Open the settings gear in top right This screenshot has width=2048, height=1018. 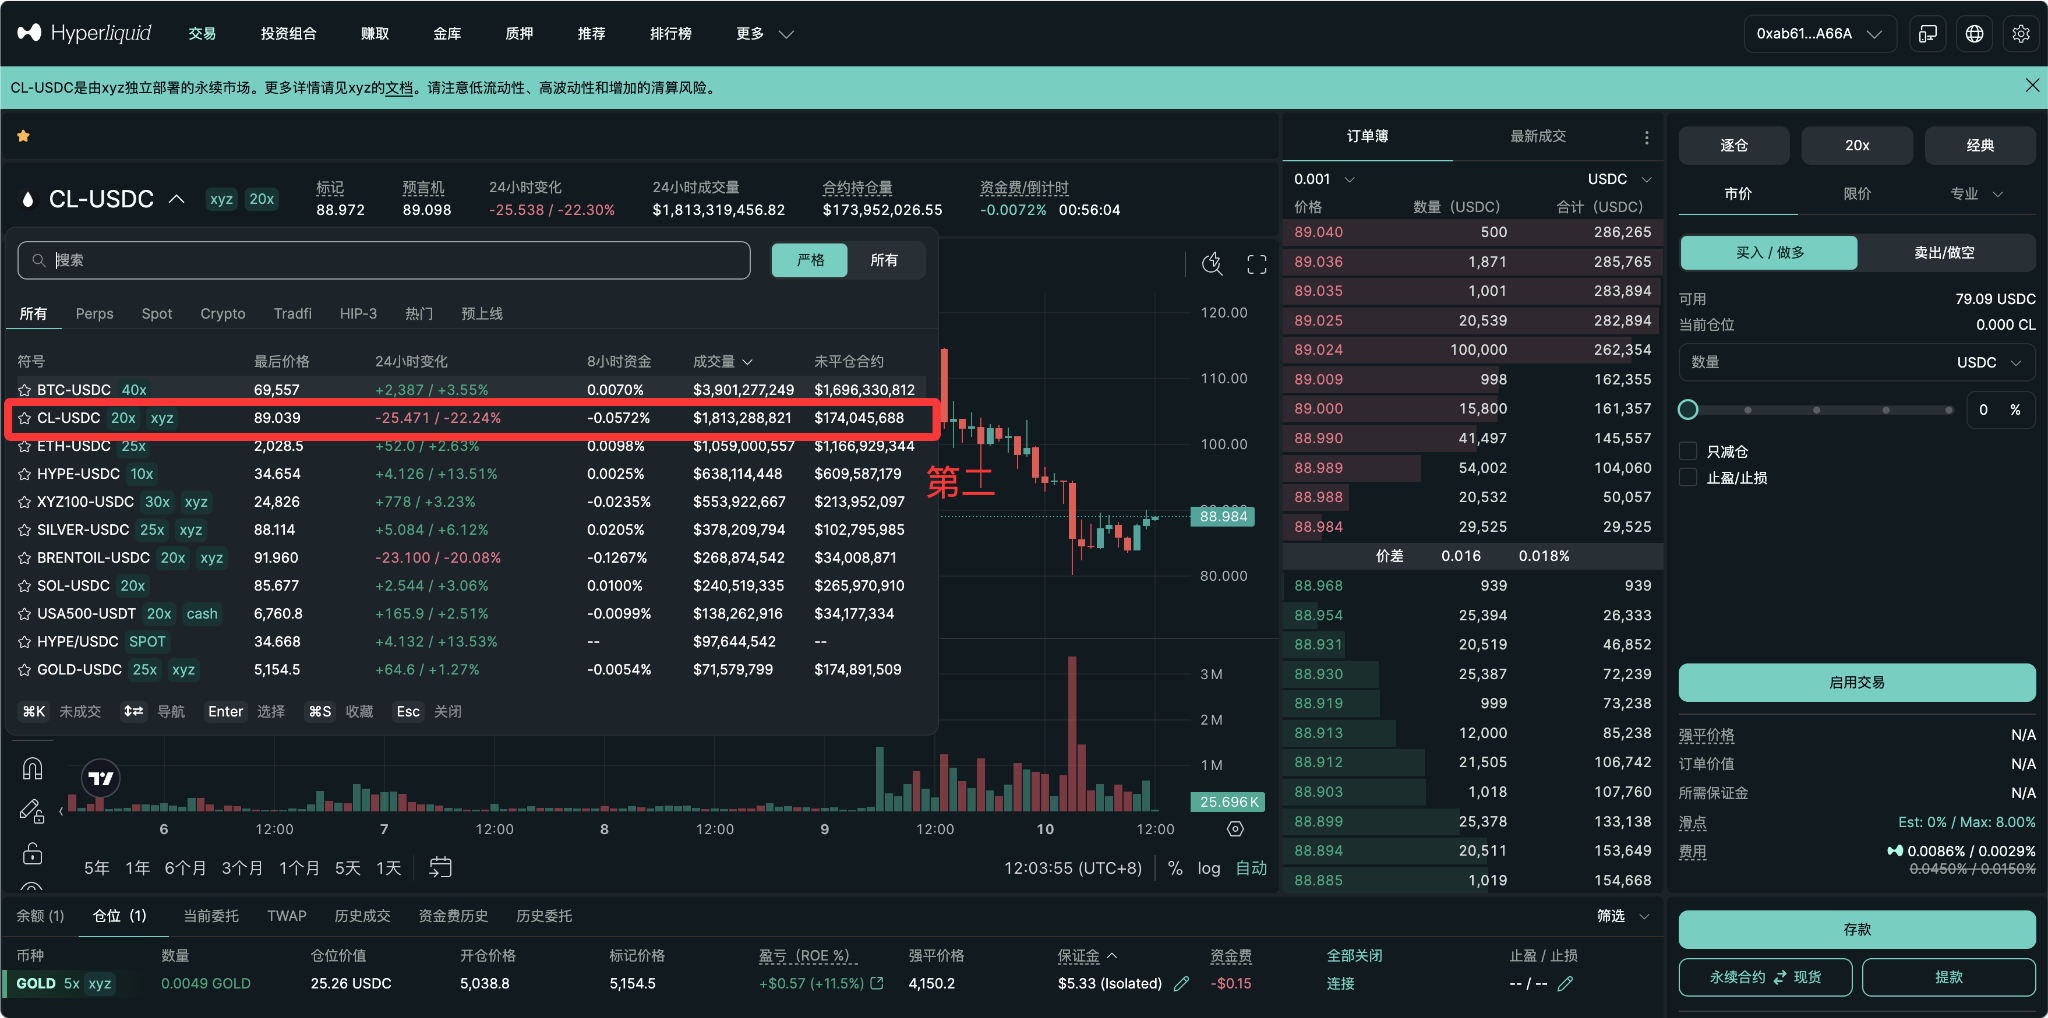tap(2022, 33)
